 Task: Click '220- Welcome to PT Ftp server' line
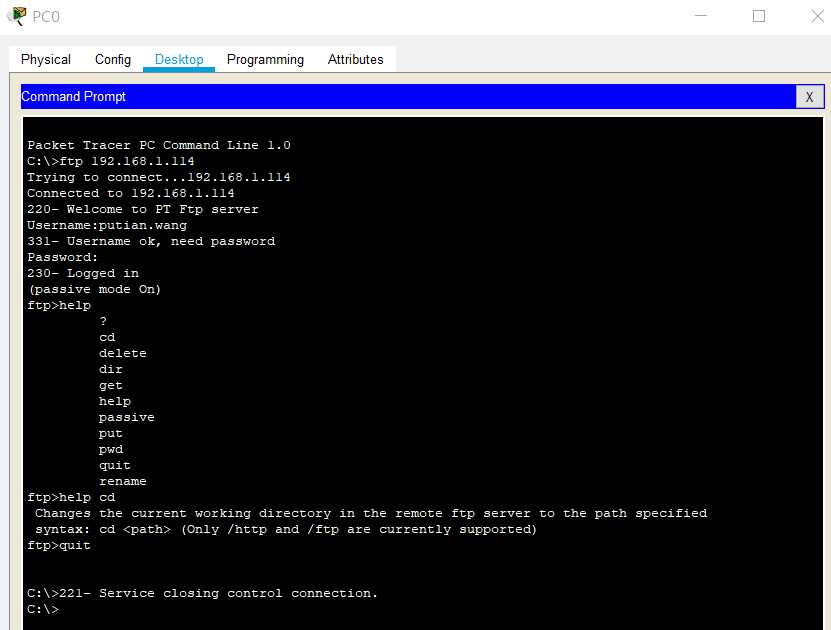(143, 209)
